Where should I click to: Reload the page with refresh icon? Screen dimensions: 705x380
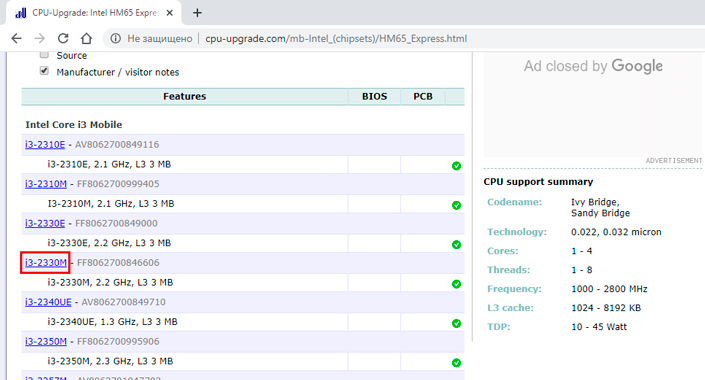pos(63,39)
